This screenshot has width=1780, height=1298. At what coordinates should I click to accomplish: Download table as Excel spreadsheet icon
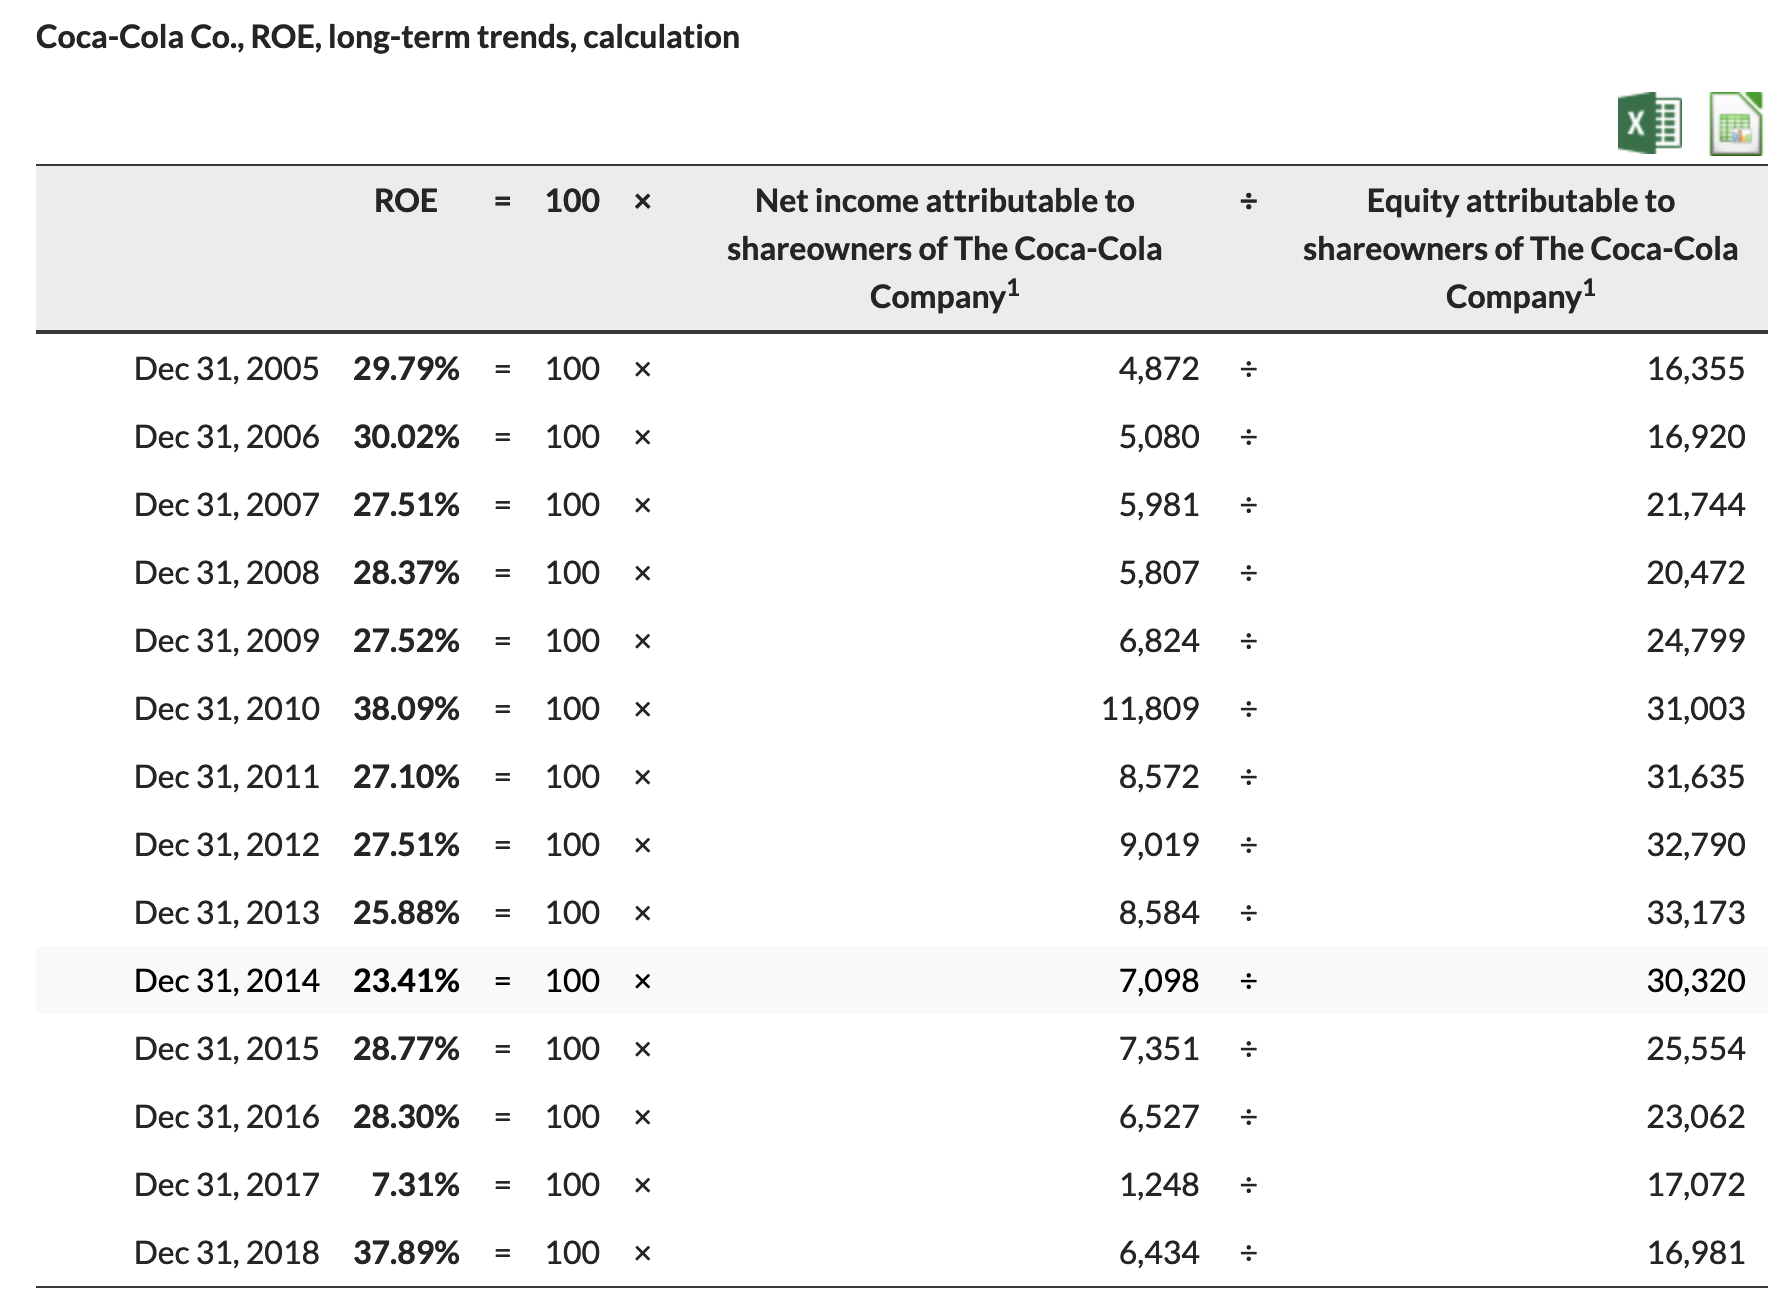(x=1649, y=123)
